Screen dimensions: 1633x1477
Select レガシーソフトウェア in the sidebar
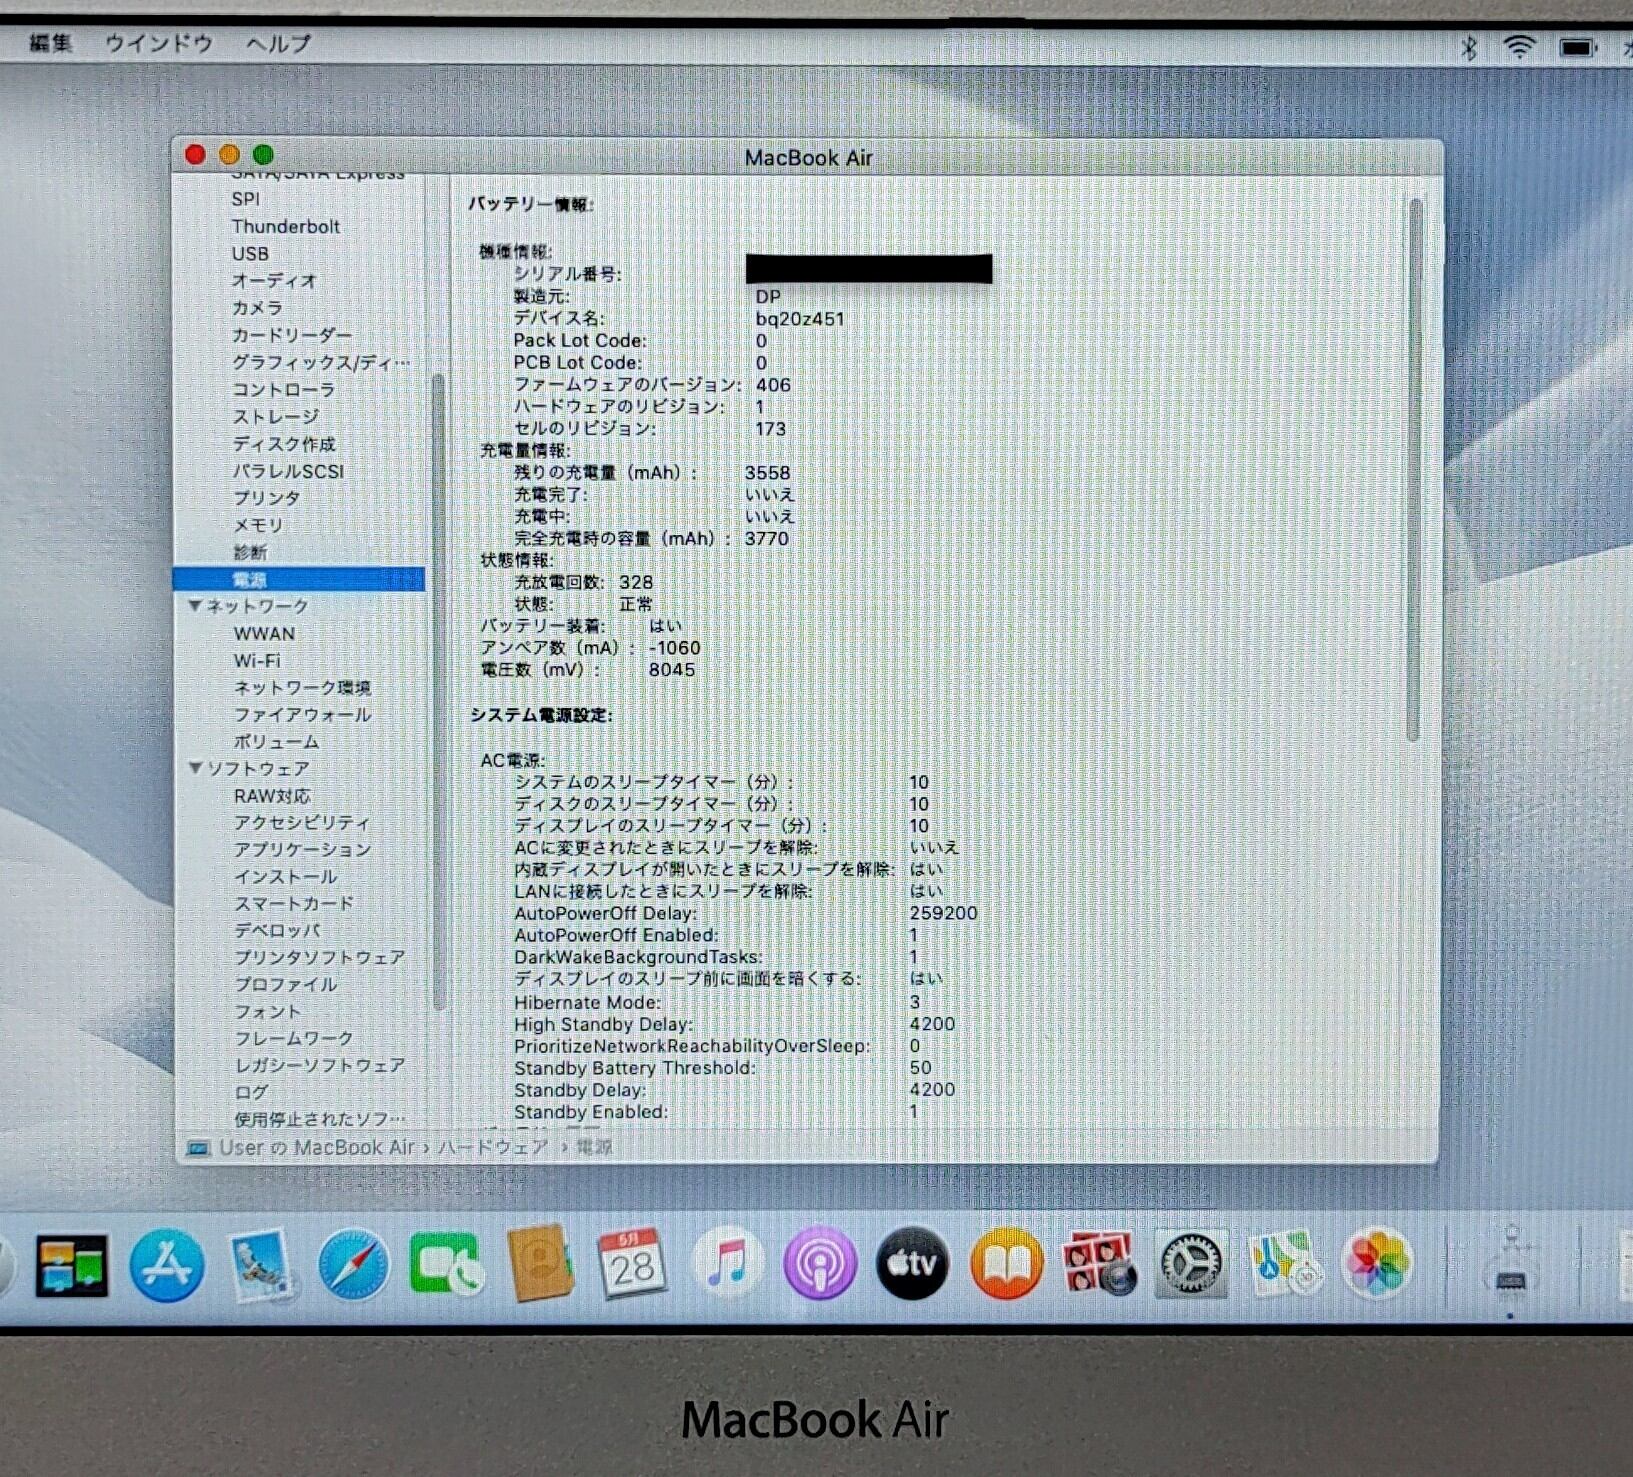tap(319, 1065)
